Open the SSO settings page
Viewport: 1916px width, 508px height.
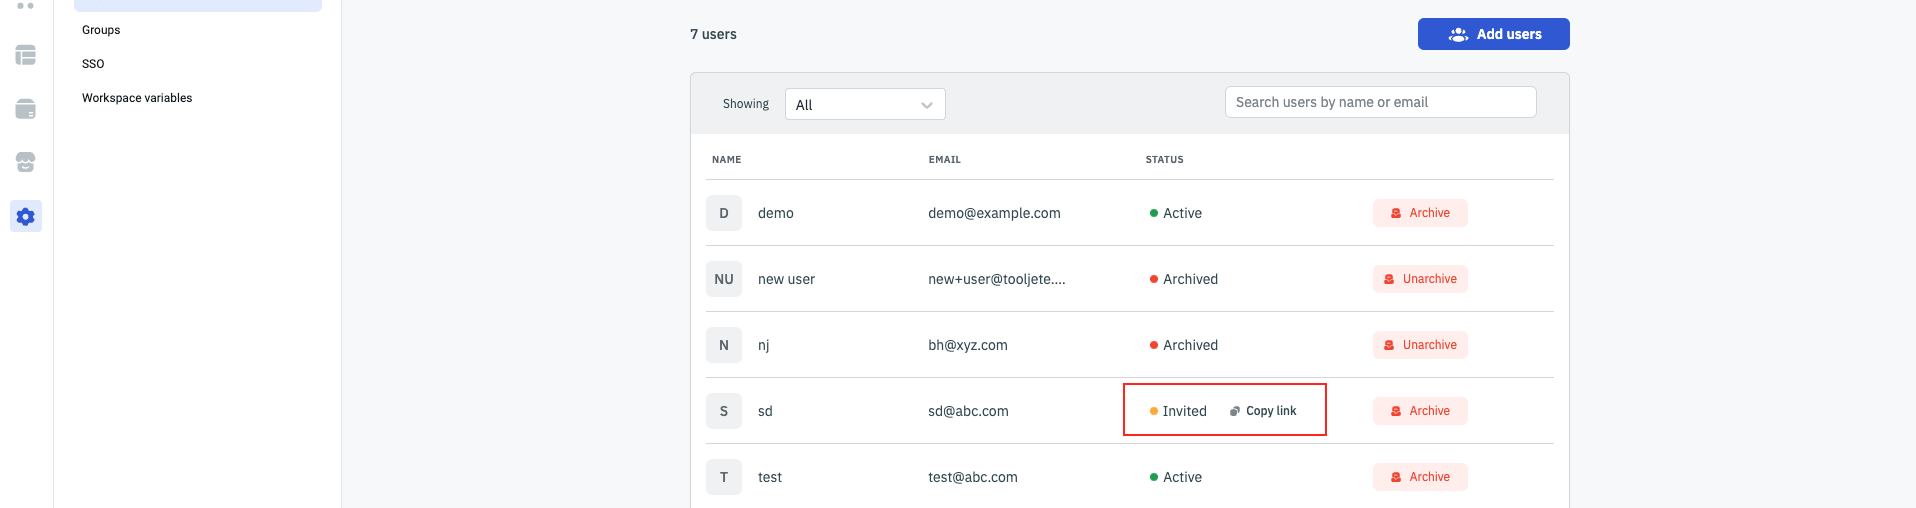[x=93, y=64]
